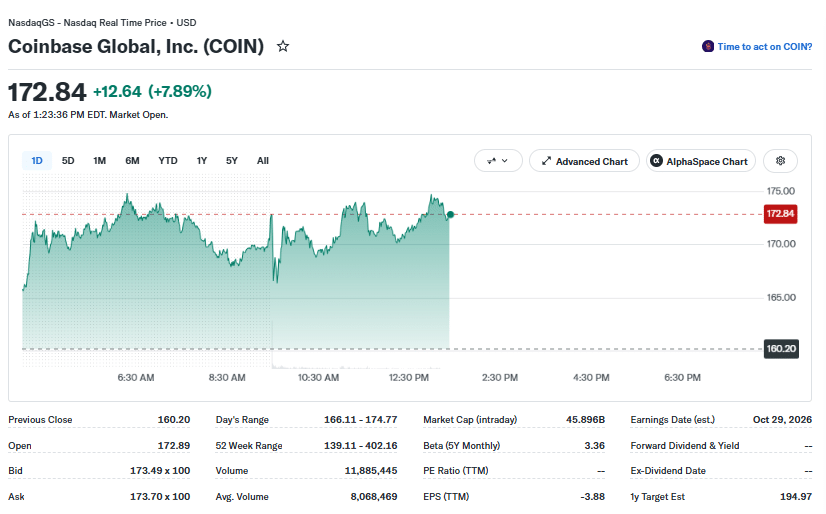This screenshot has height=514, width=826.
Task: Open the Advanced Chart
Action: pyautogui.click(x=584, y=161)
